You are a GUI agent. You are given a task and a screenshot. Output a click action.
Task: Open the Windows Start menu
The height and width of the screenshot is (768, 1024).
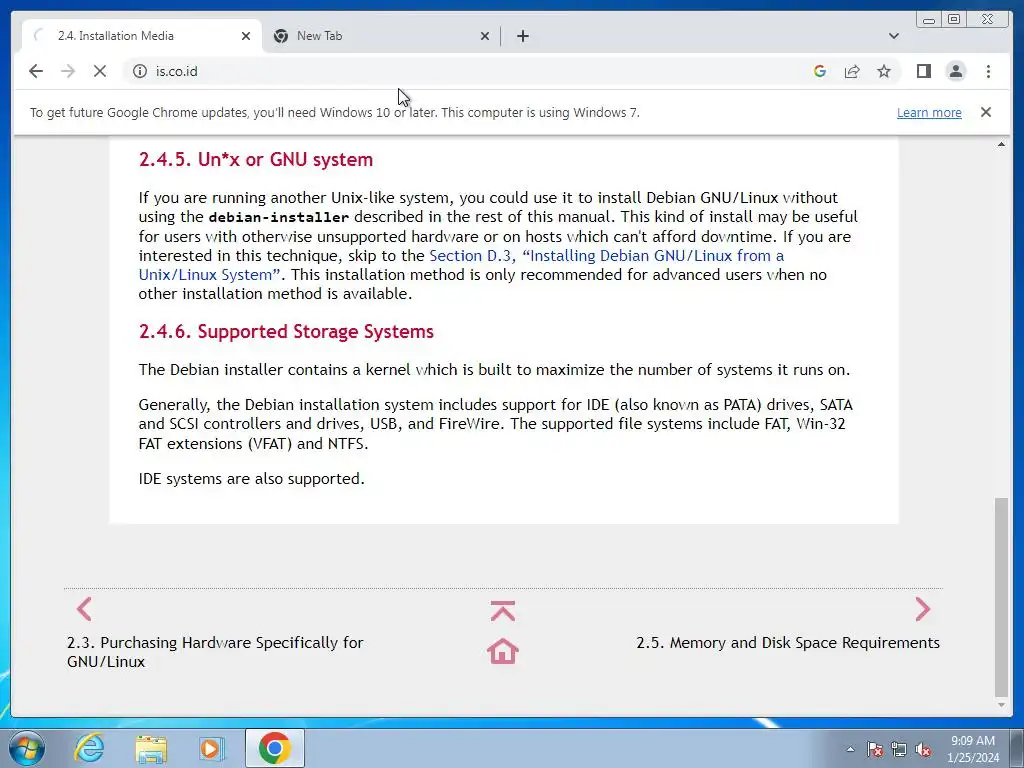point(27,748)
